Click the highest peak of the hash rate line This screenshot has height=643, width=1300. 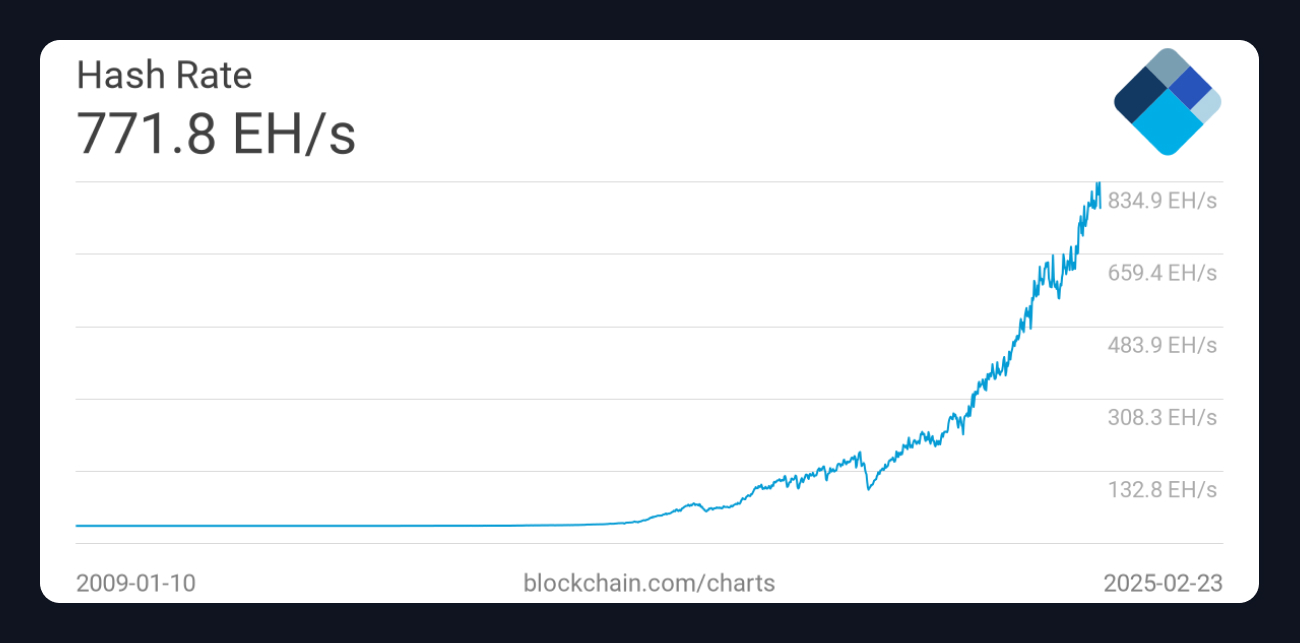pyautogui.click(x=1099, y=184)
